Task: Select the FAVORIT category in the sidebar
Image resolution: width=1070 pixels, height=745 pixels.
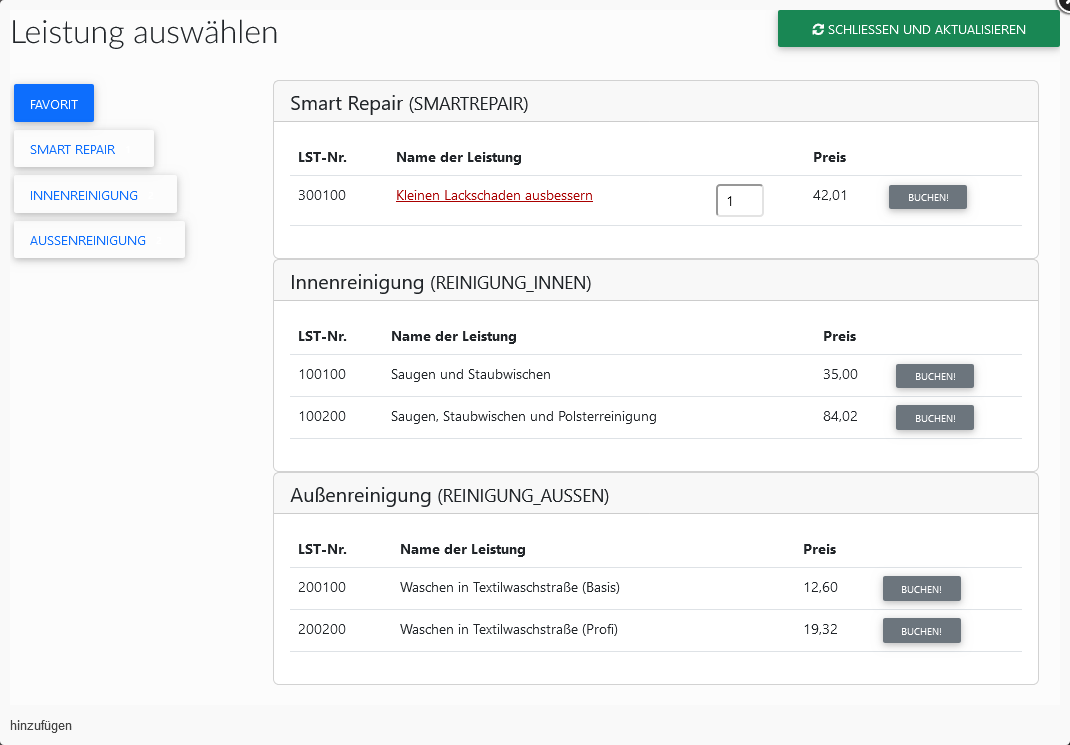Action: click(x=53, y=103)
